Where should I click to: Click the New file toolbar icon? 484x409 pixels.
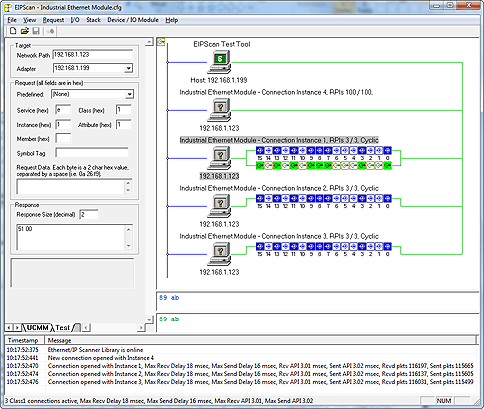(13, 31)
